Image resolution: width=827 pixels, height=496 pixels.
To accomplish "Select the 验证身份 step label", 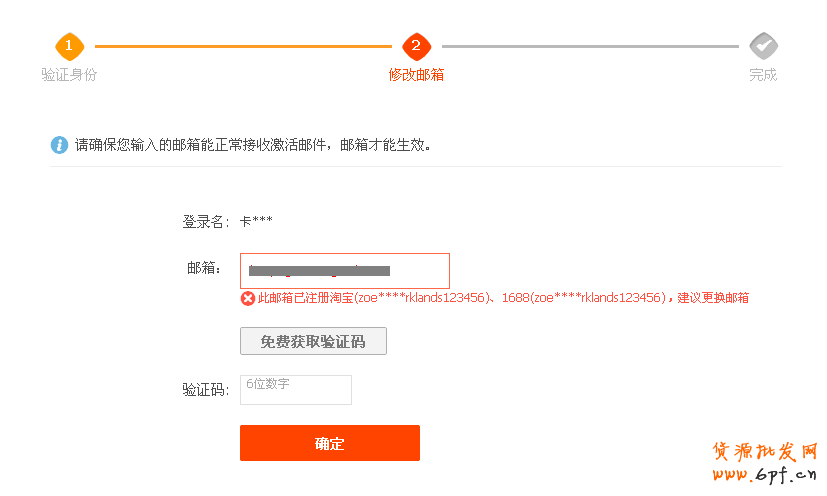I will (69, 75).
